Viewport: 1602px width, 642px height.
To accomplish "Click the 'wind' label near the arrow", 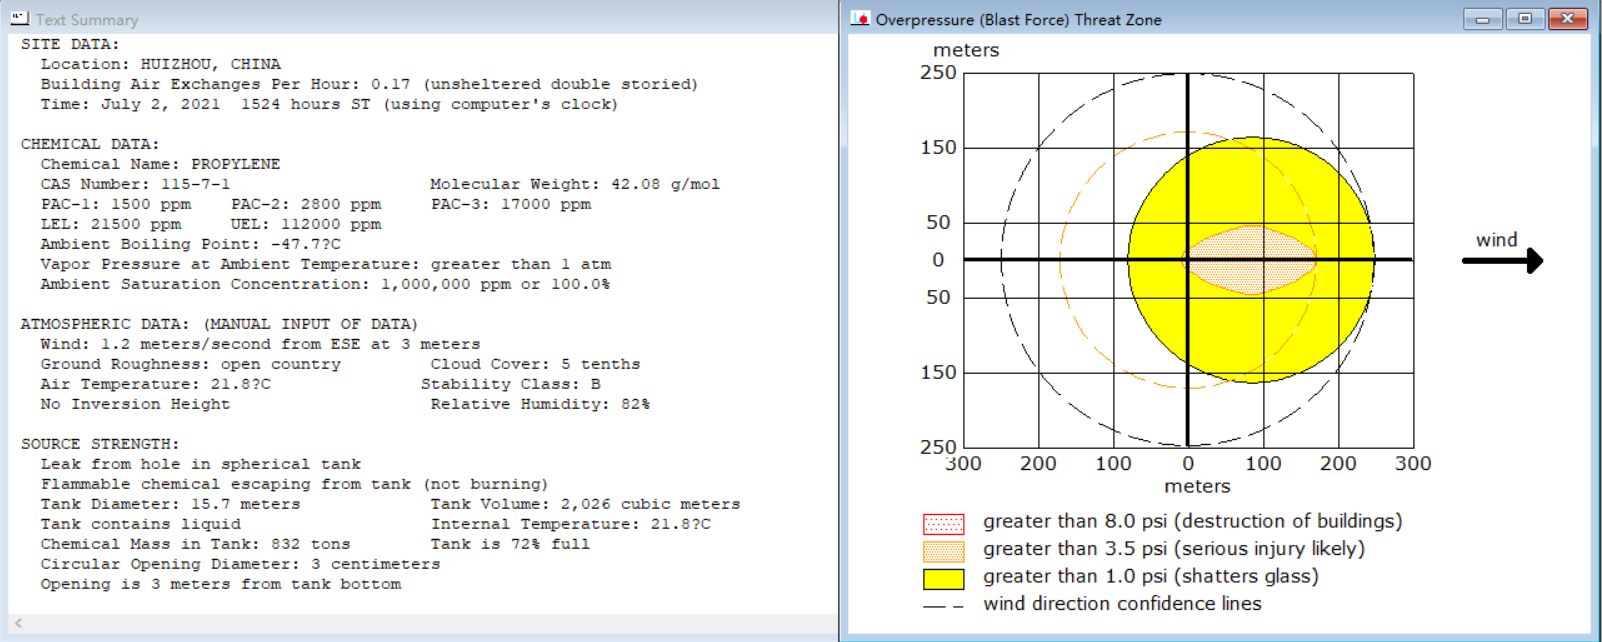I will [1497, 240].
